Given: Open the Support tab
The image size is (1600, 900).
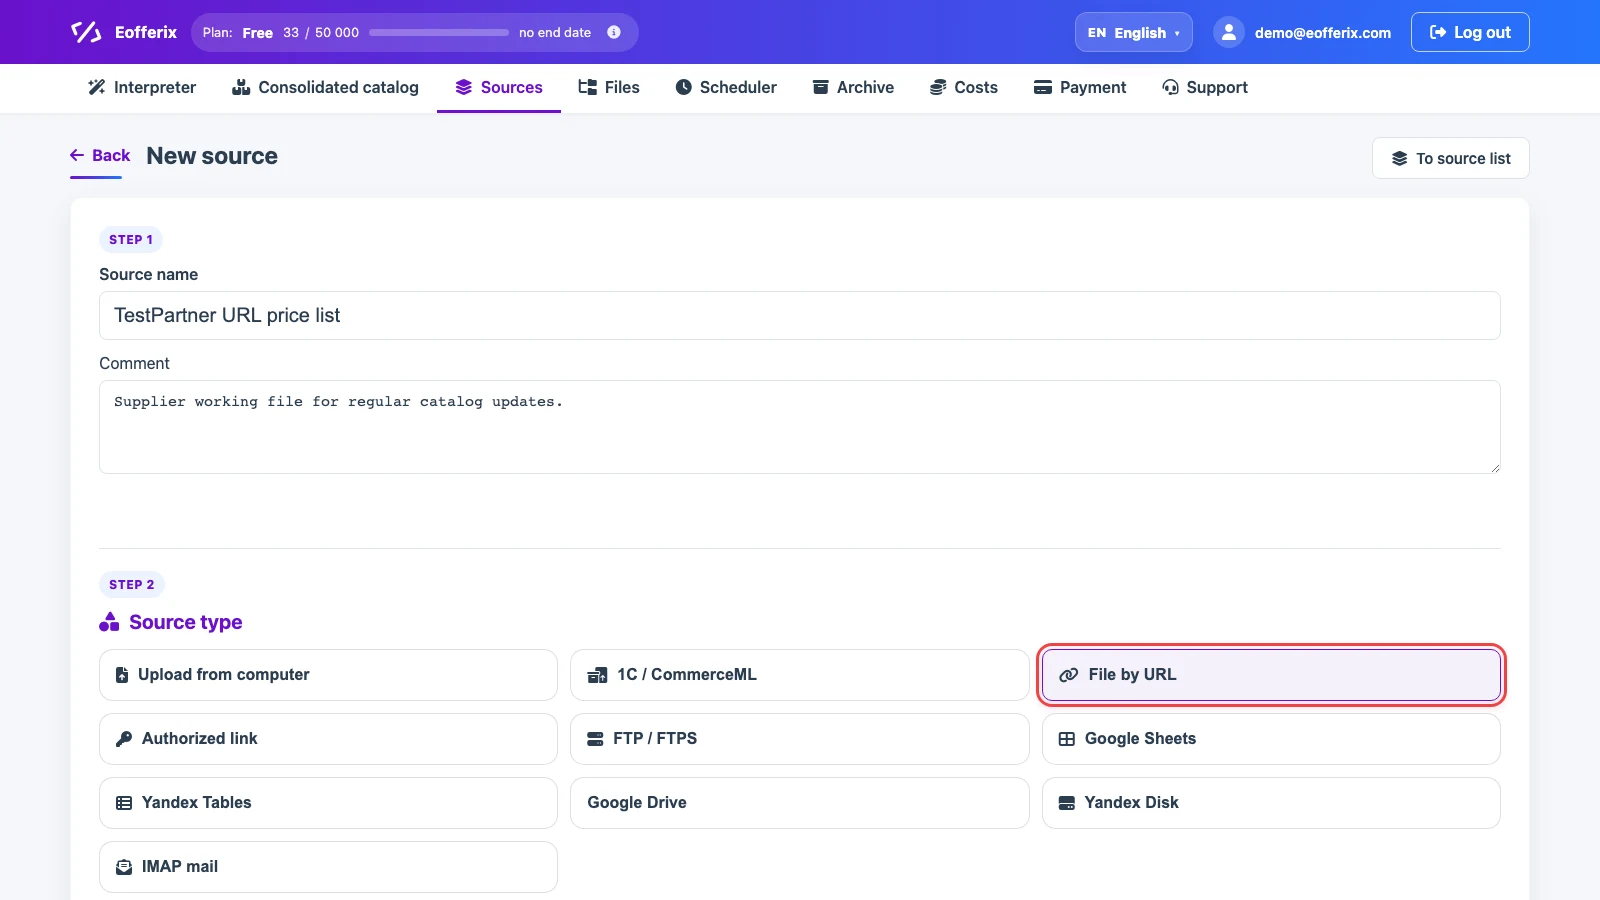Looking at the screenshot, I should 1205,87.
